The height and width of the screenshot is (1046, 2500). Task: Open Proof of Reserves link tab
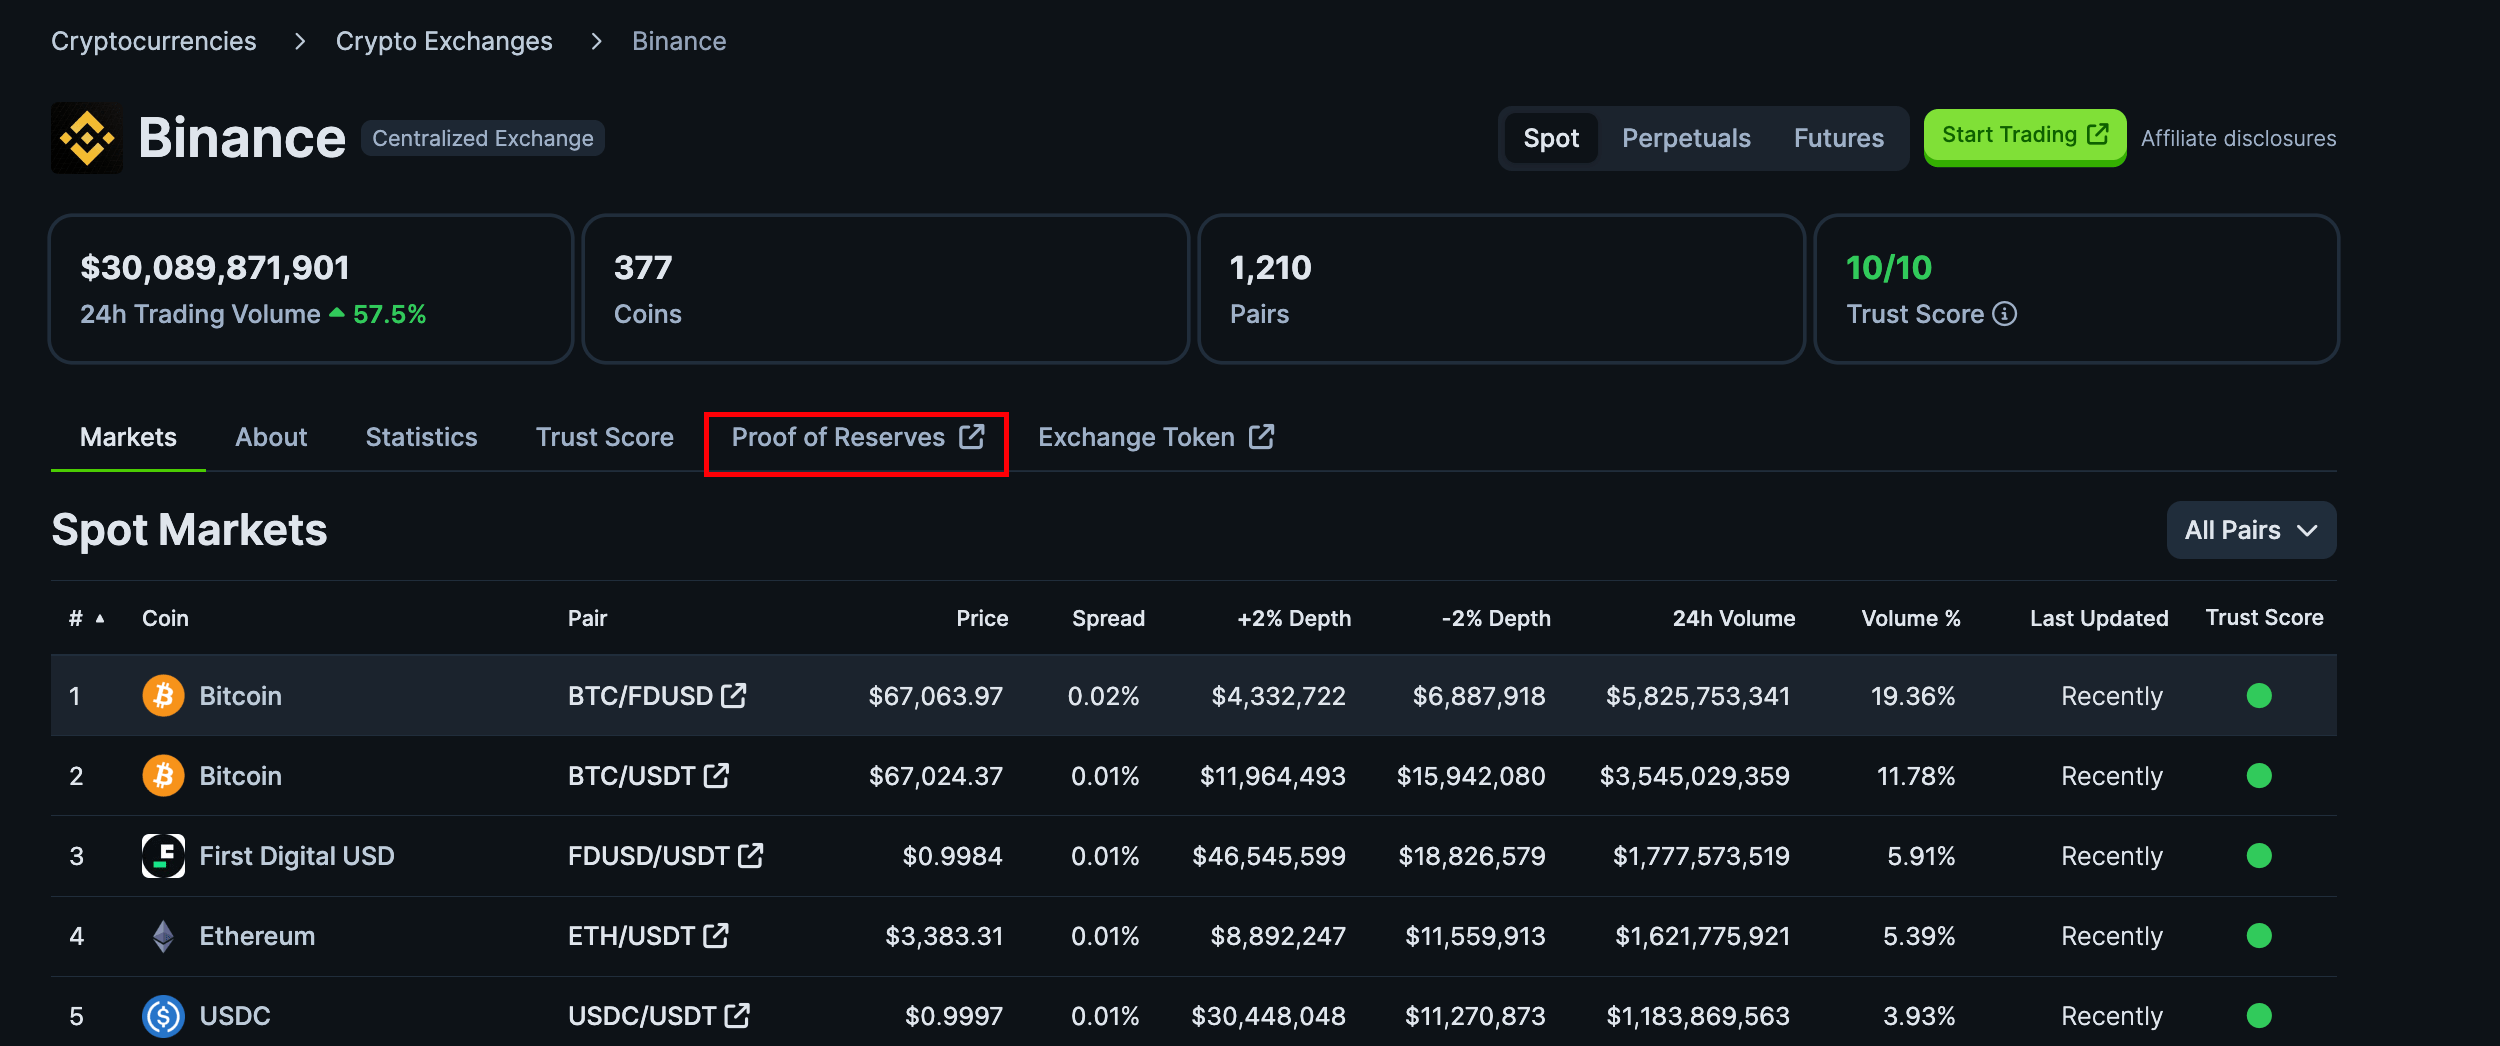[x=858, y=437]
